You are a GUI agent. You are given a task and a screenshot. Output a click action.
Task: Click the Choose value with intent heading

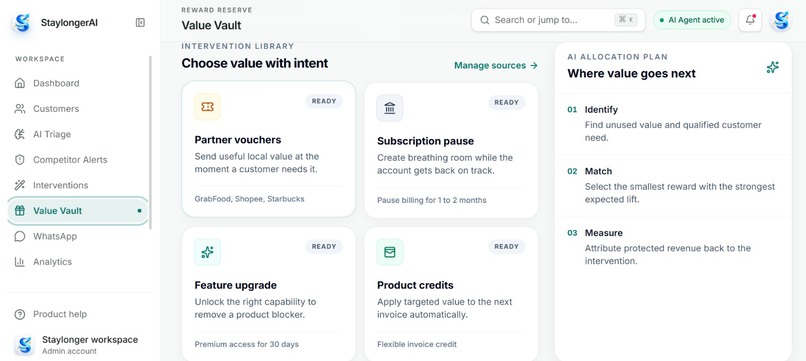coord(254,63)
